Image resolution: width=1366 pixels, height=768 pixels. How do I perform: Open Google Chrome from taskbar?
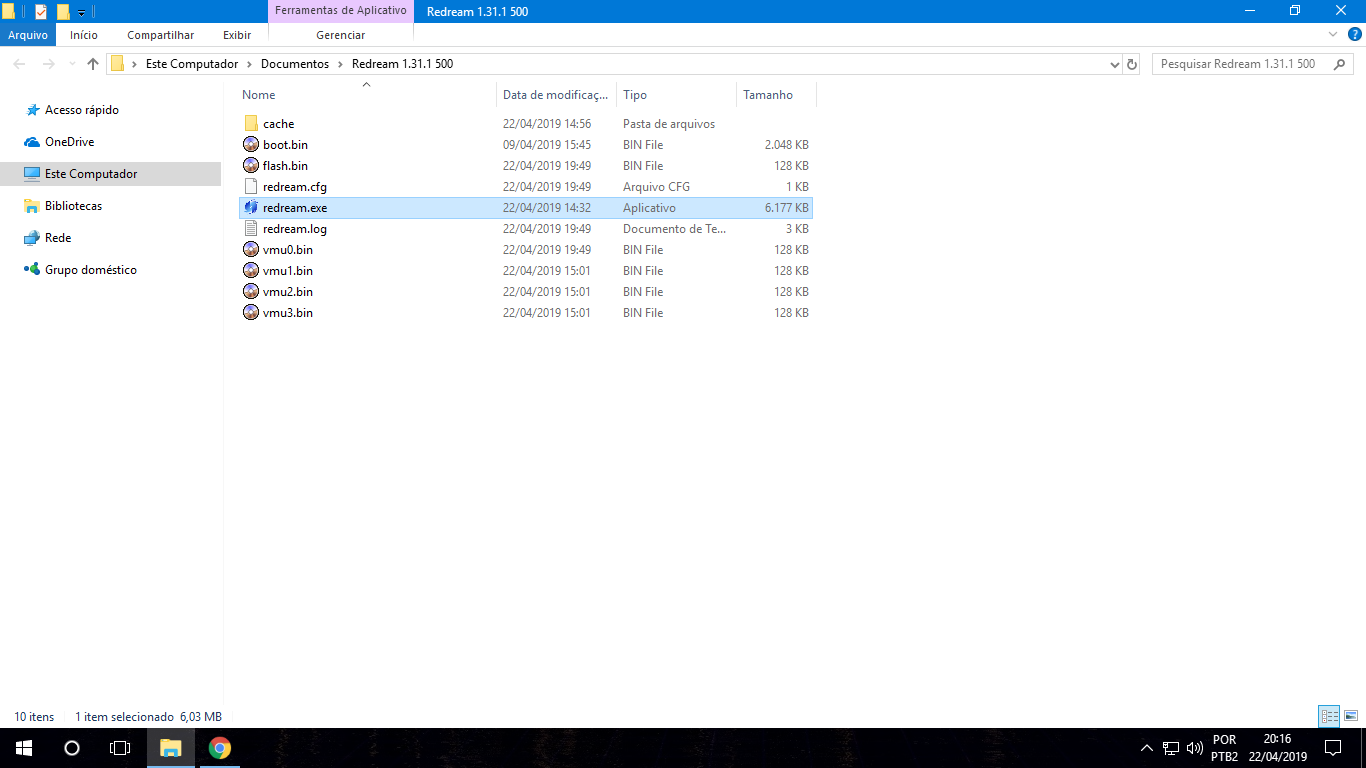[x=220, y=748]
